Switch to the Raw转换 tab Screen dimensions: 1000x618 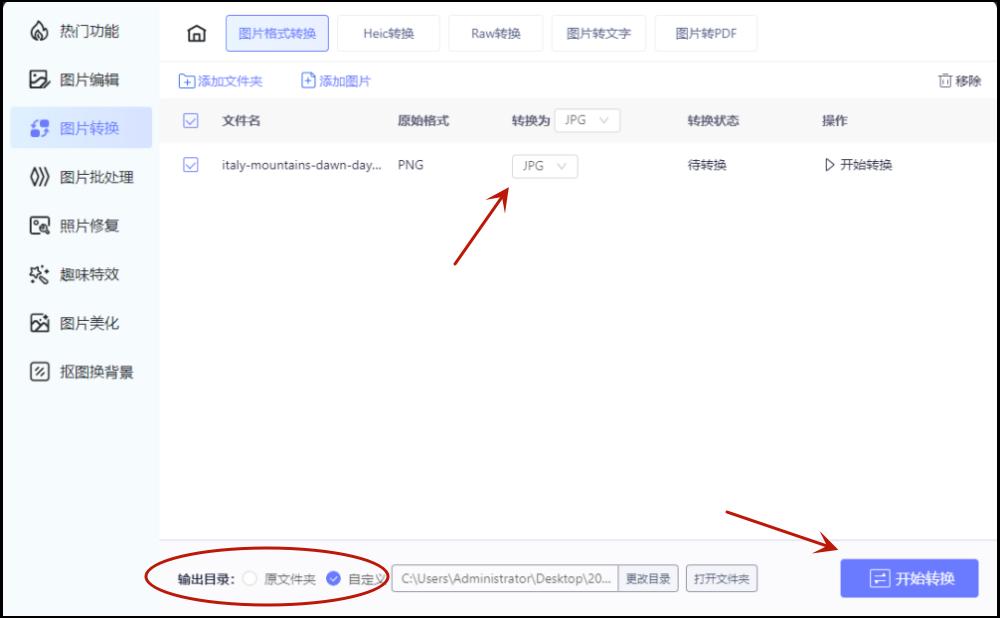pos(495,32)
